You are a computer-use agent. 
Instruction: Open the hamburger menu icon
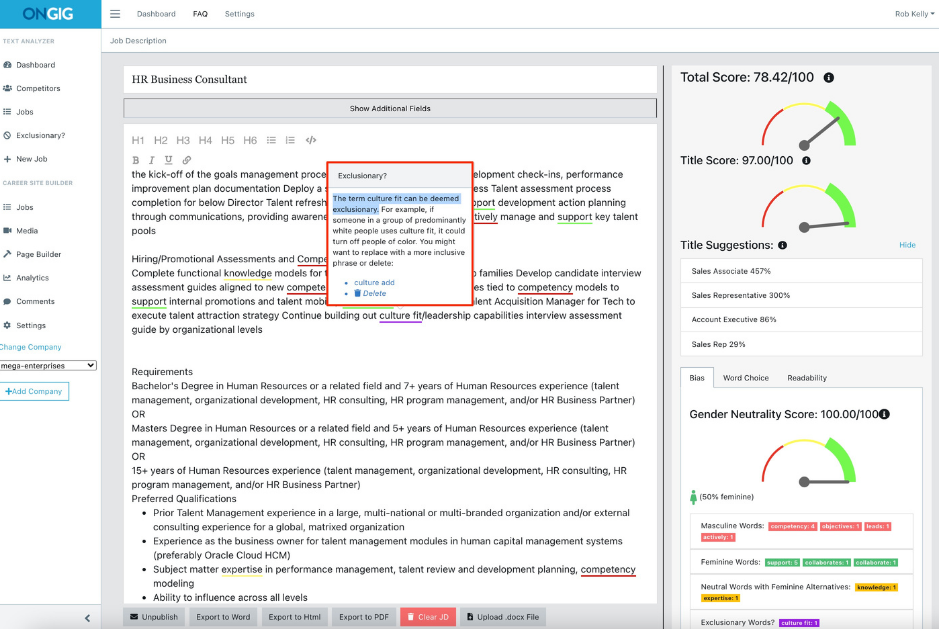[115, 14]
